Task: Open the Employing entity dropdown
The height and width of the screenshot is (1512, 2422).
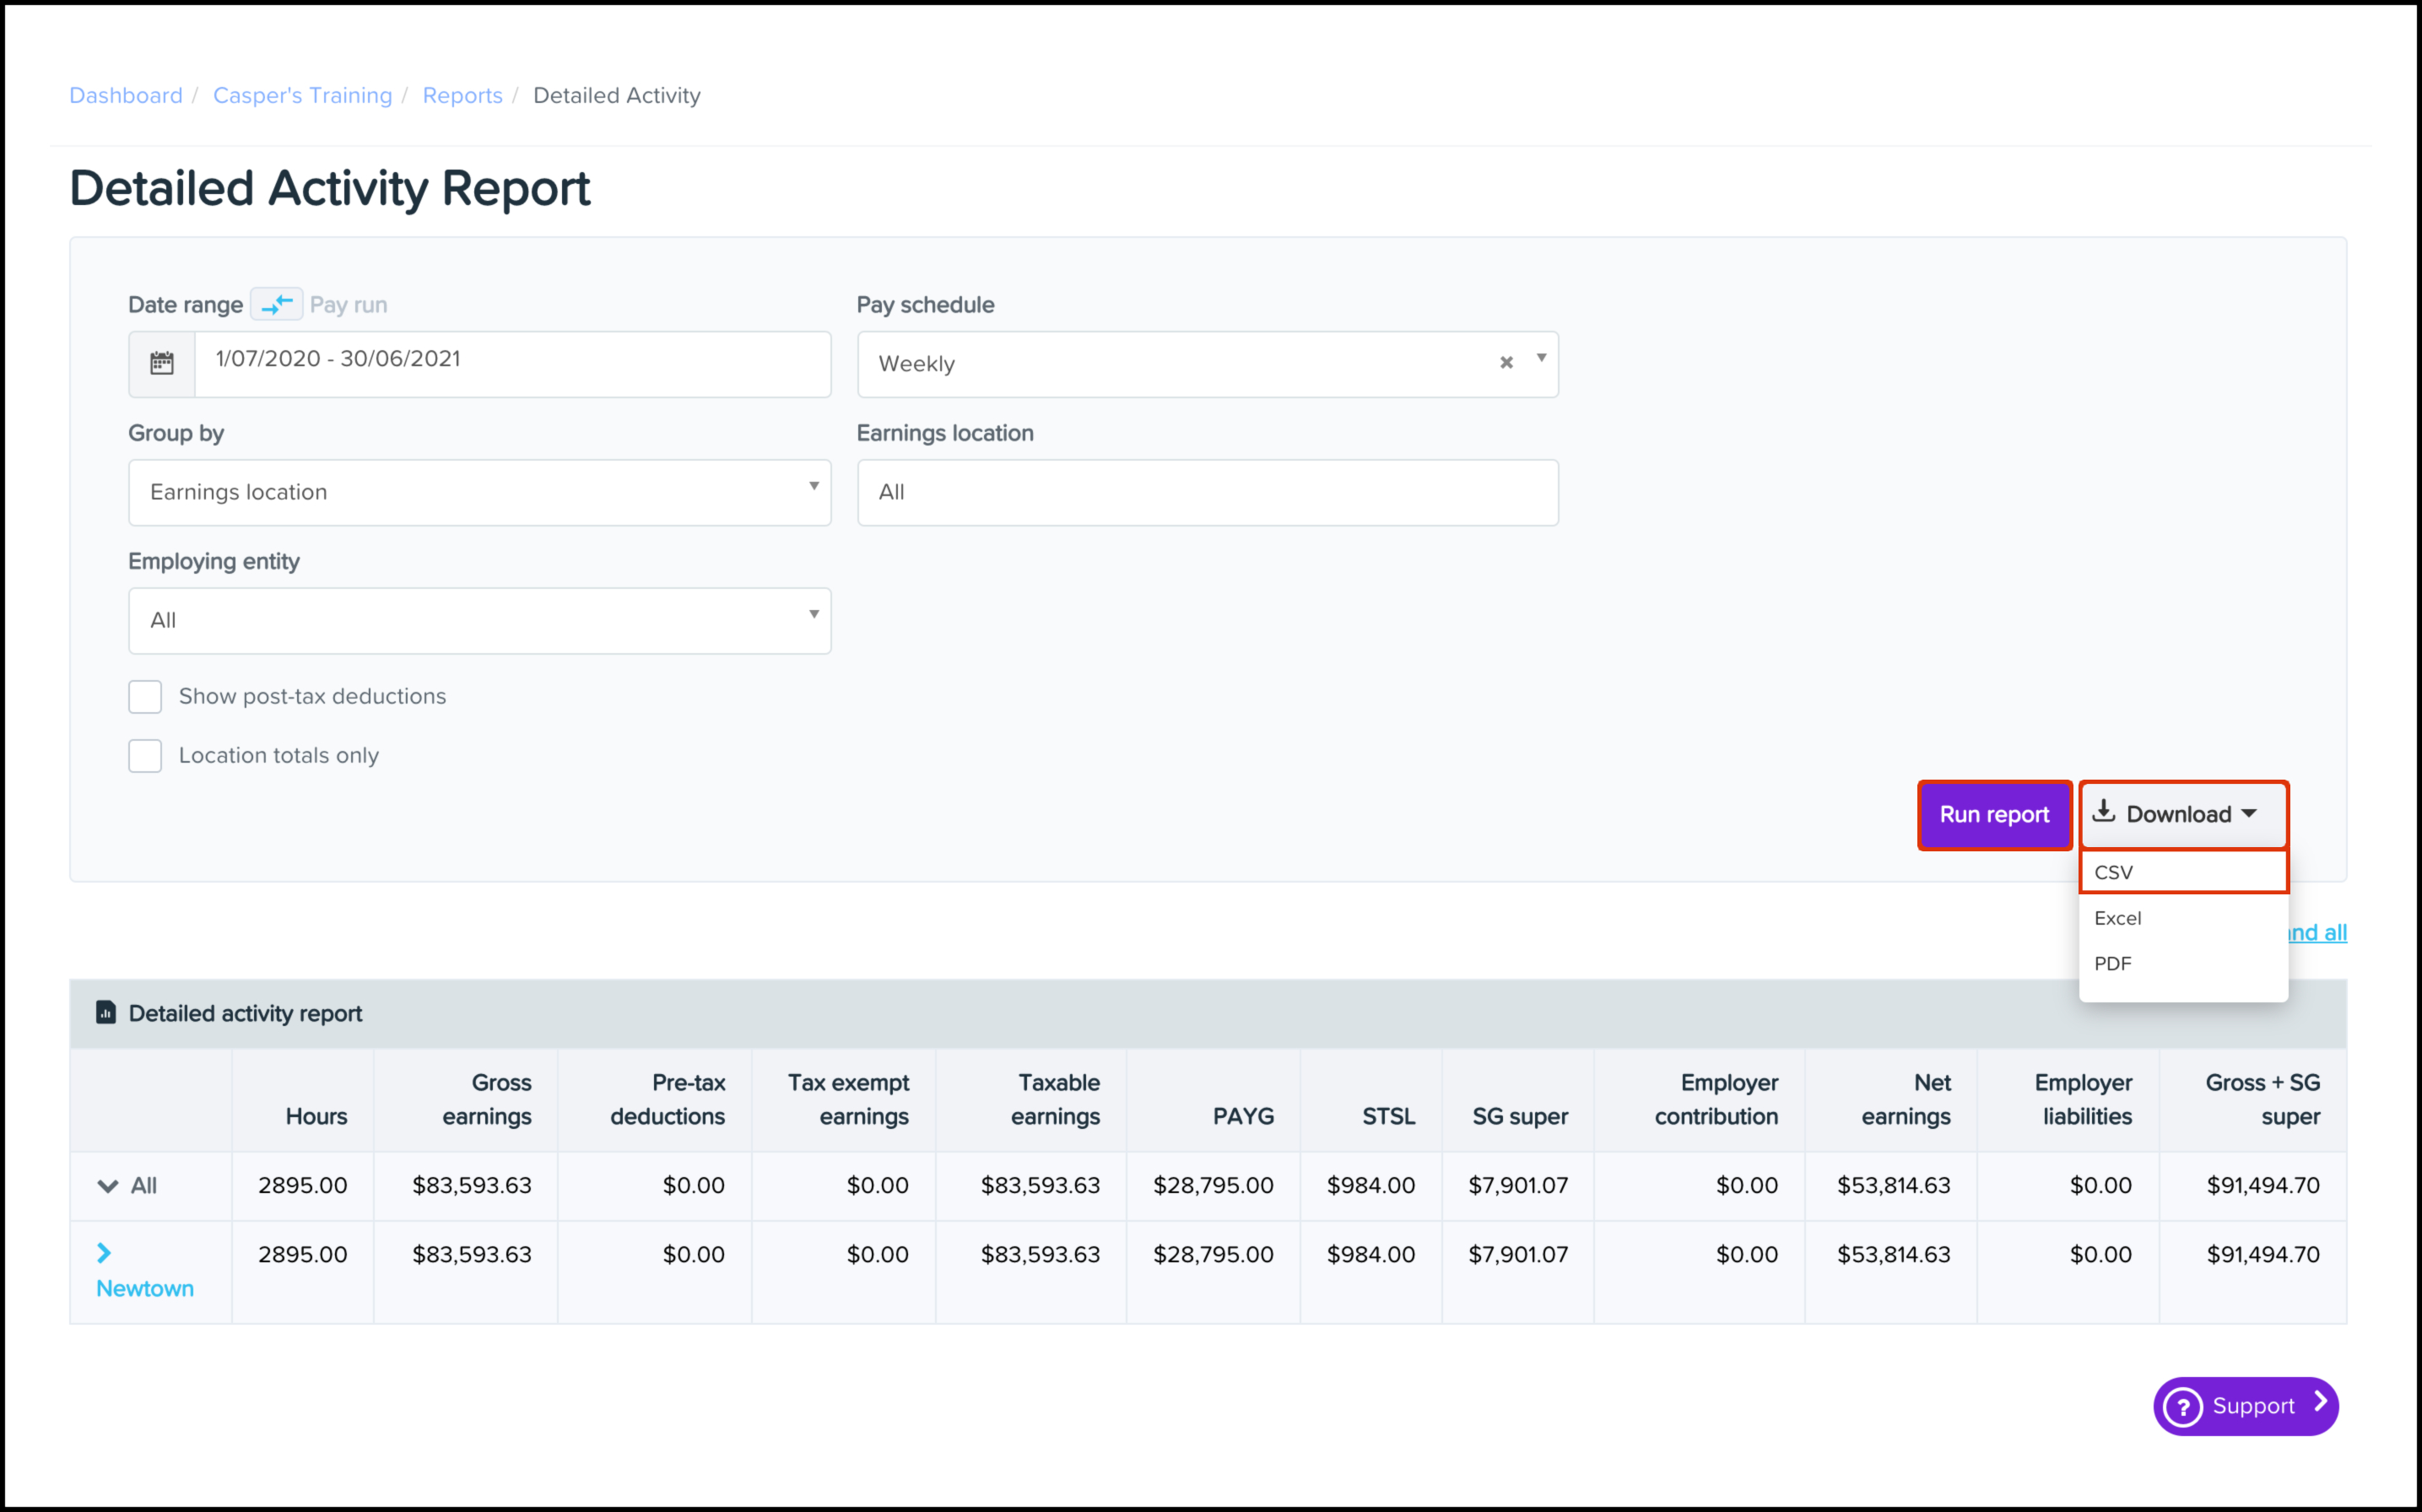Action: [480, 620]
